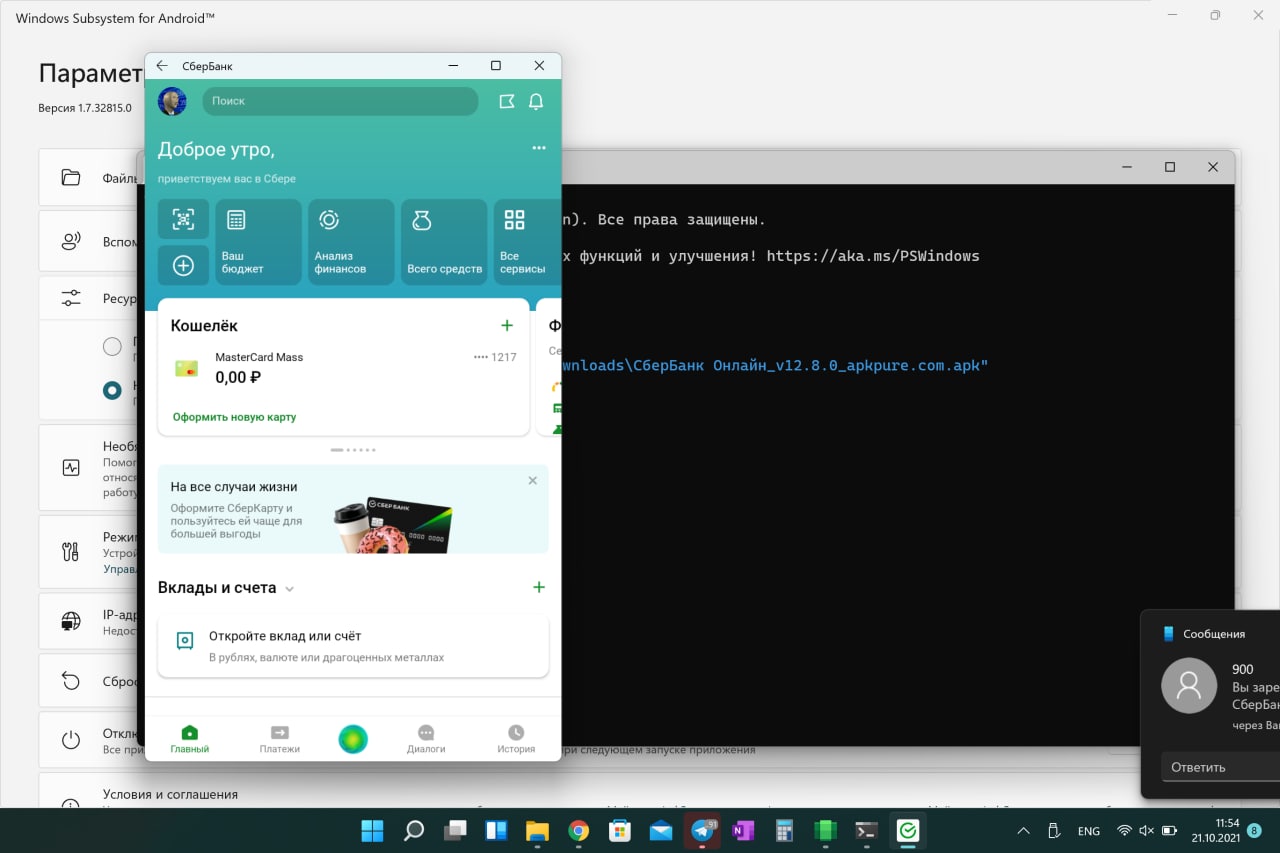The image size is (1280, 853).
Task: Tap the round plus tile under the scanner
Action: pos(183,265)
